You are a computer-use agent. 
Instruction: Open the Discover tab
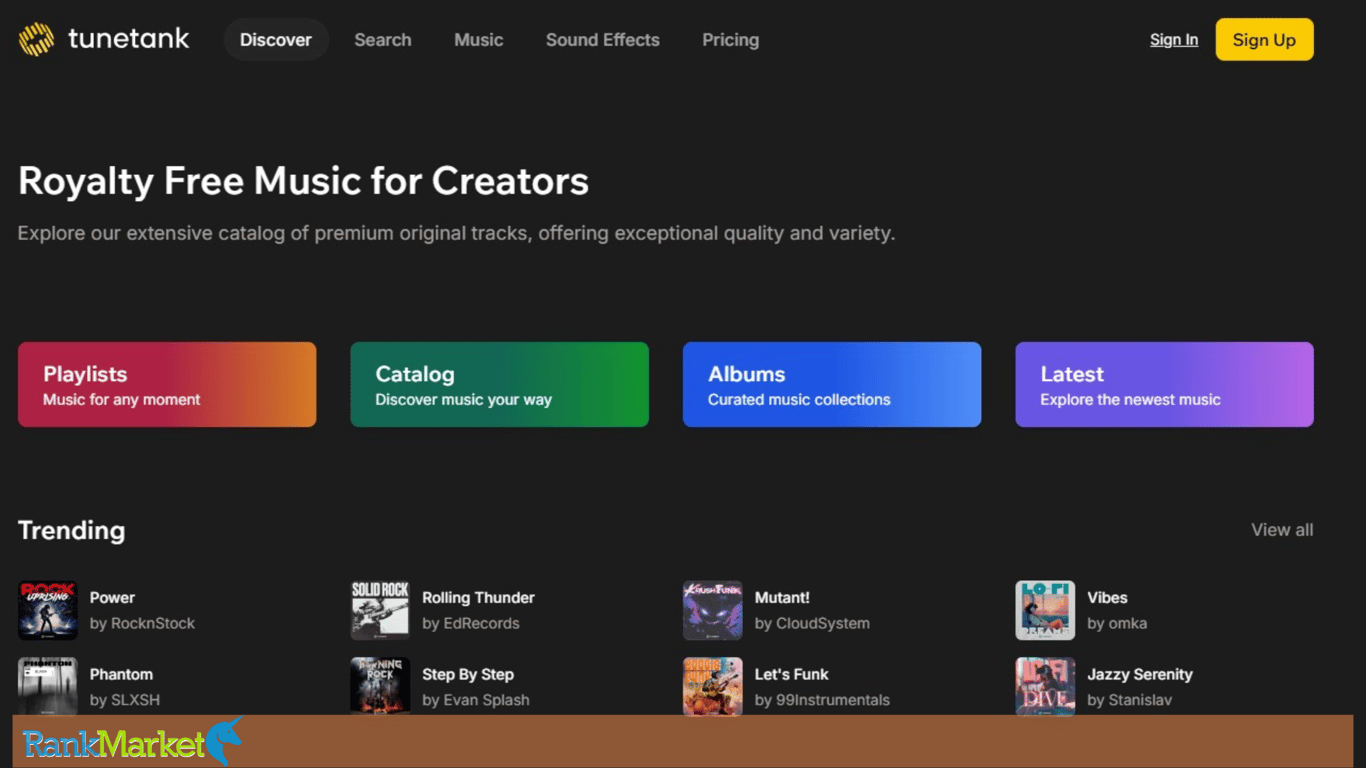[x=276, y=40]
